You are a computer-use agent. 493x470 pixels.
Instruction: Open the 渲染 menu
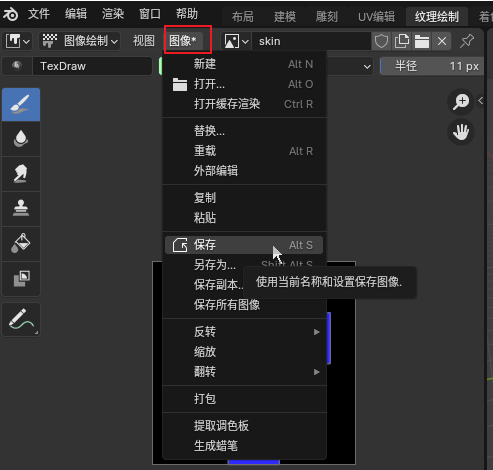coord(113,14)
